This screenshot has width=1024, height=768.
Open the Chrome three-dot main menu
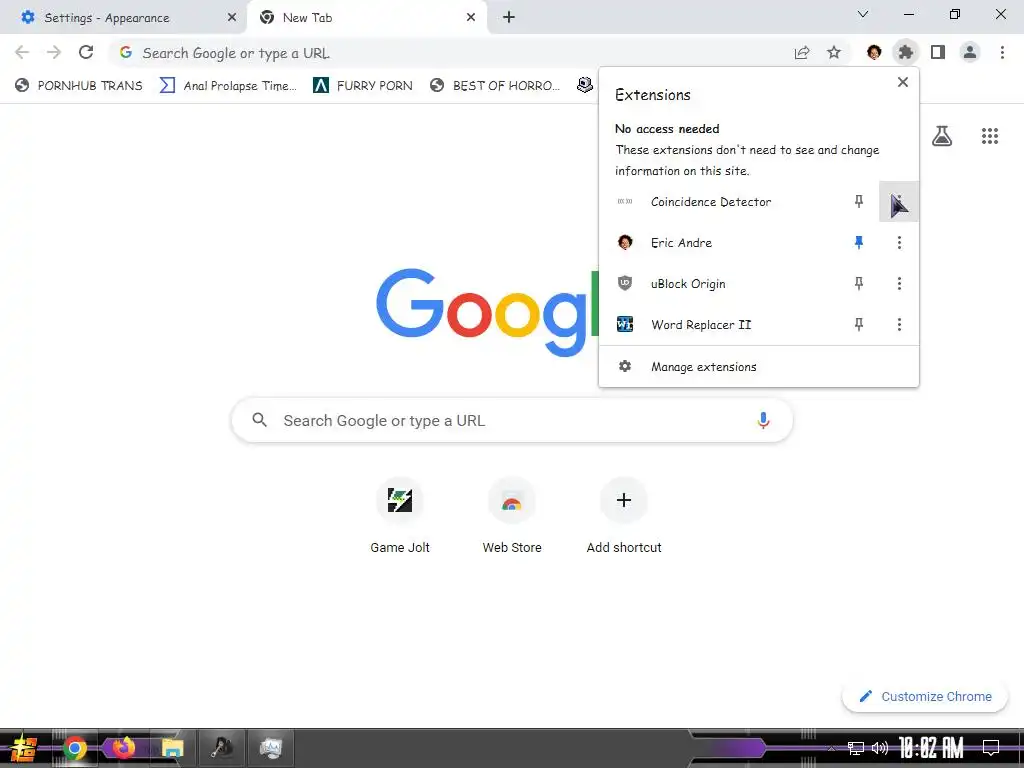click(1002, 52)
